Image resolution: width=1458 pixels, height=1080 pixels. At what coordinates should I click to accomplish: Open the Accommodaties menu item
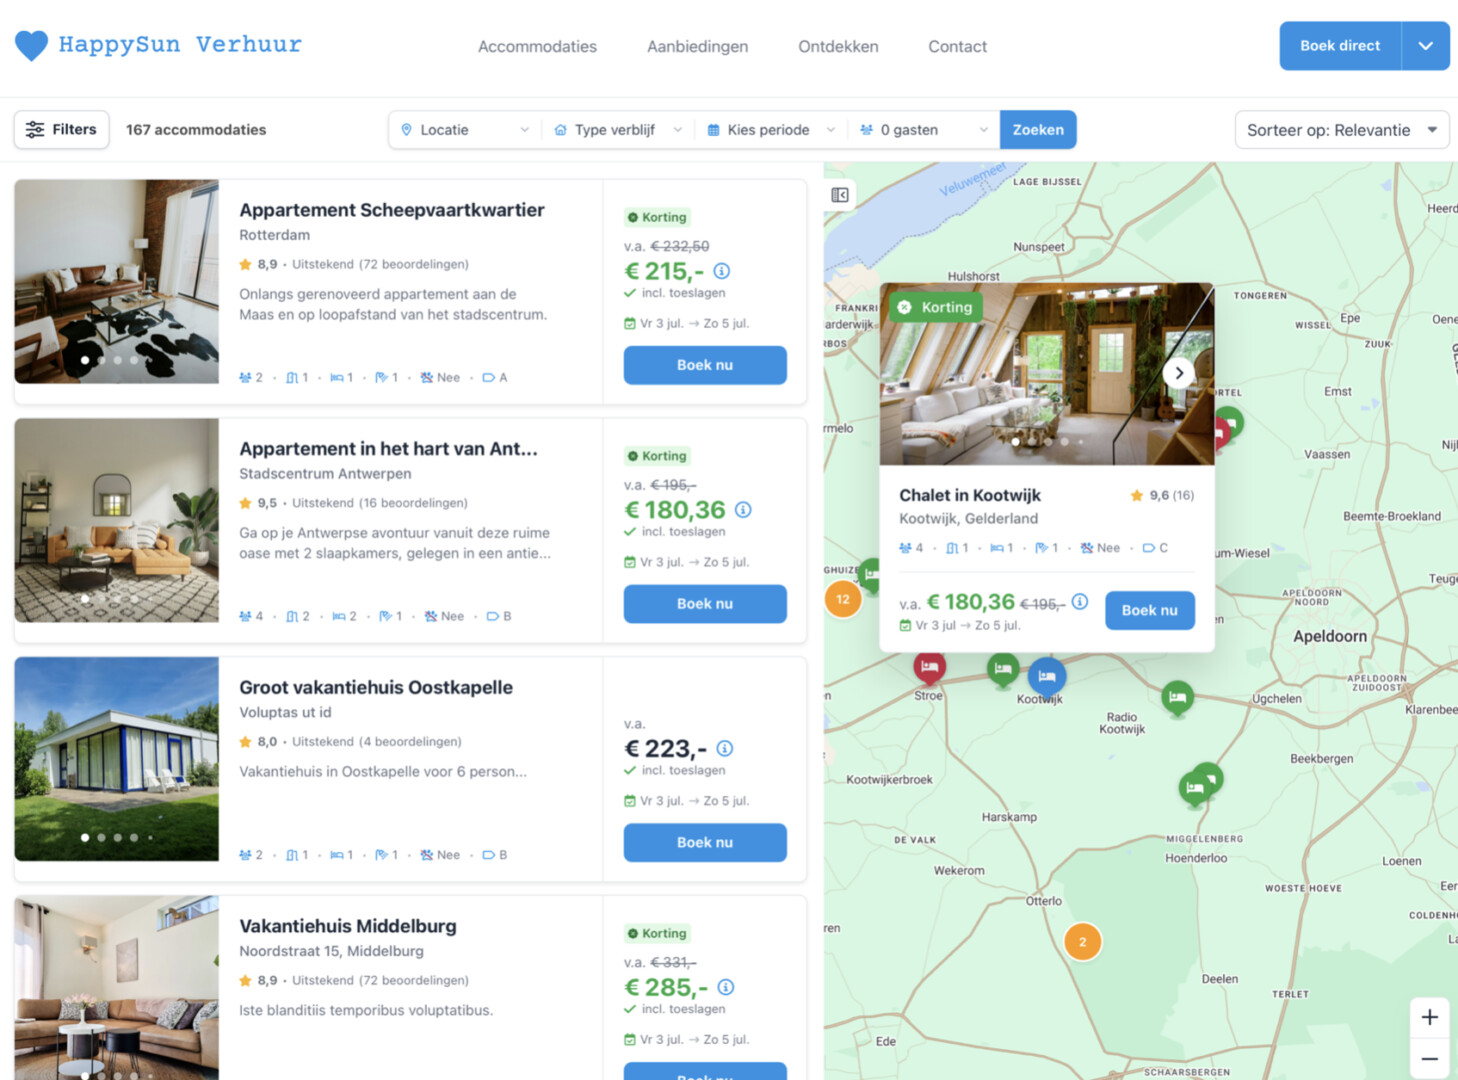tap(537, 47)
